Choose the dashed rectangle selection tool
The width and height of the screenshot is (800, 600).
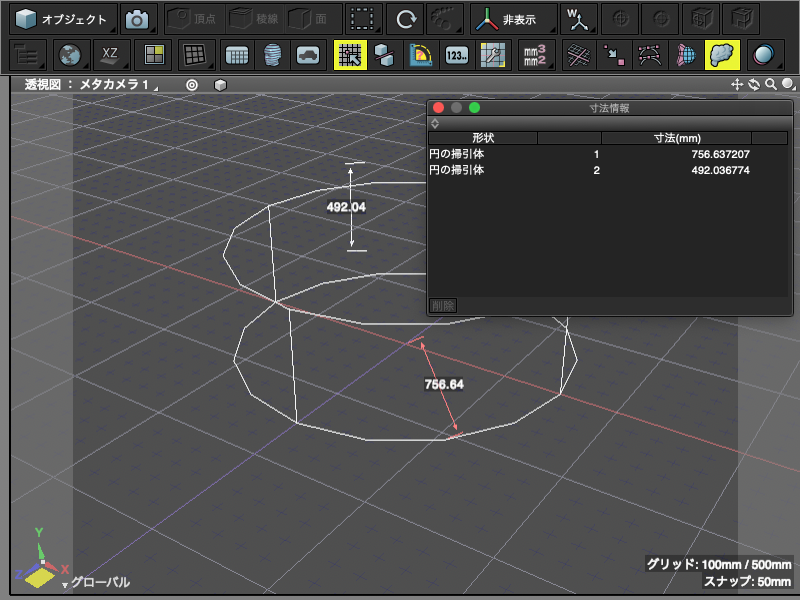[363, 19]
